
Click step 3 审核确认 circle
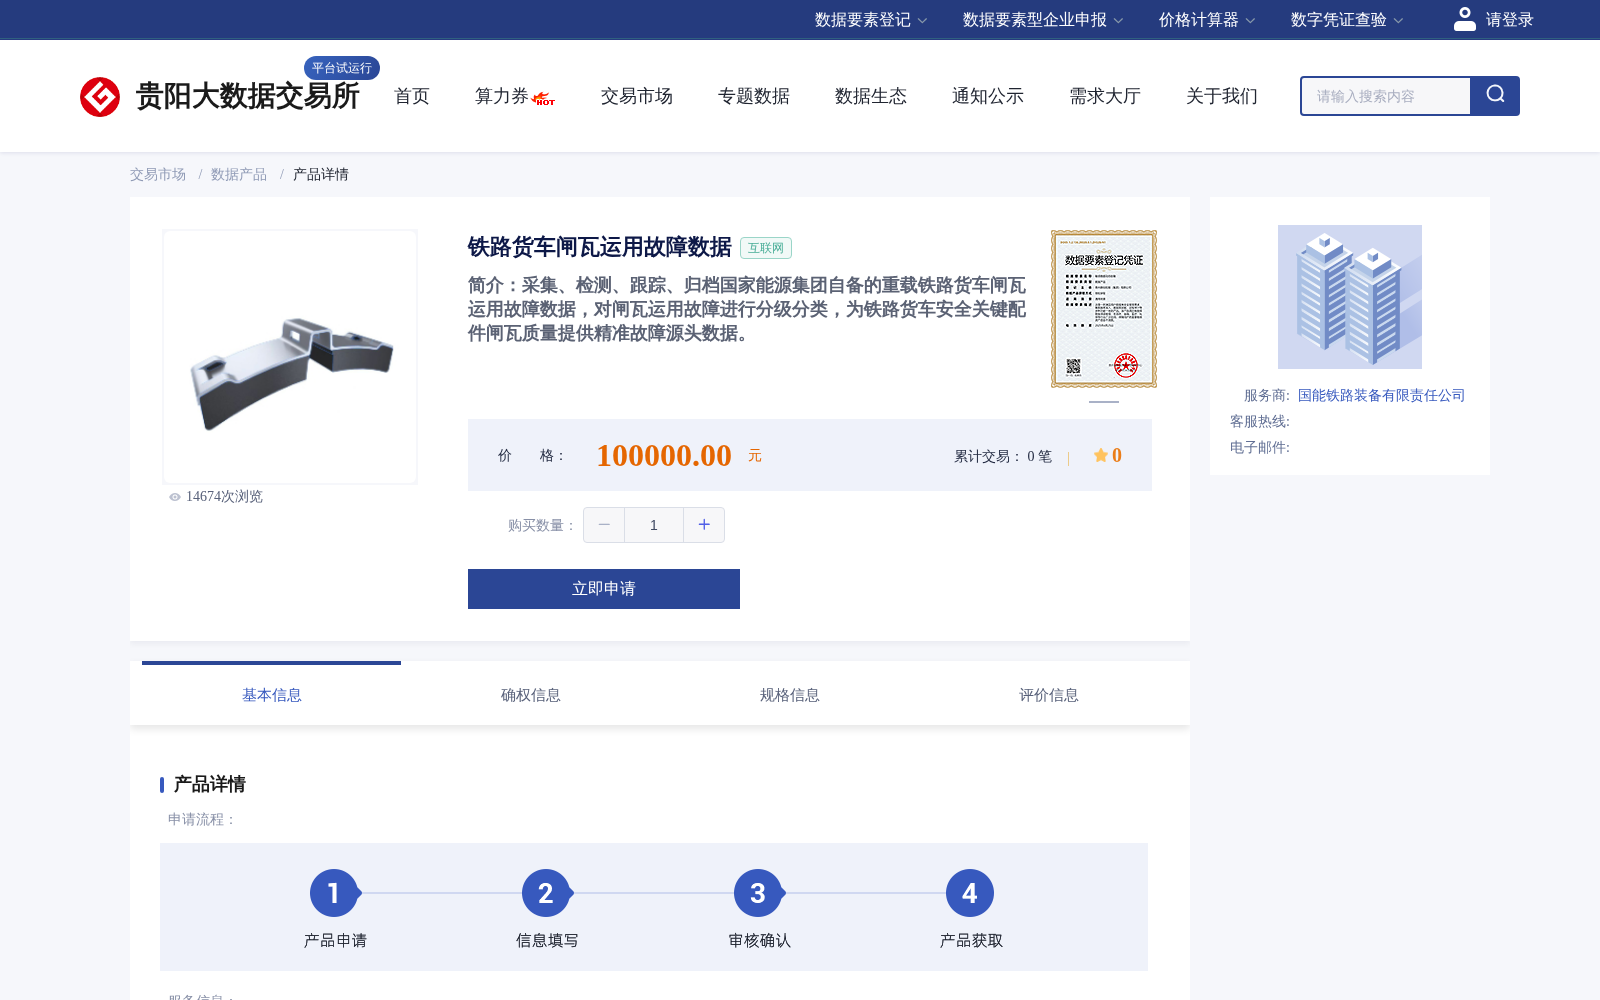(758, 893)
